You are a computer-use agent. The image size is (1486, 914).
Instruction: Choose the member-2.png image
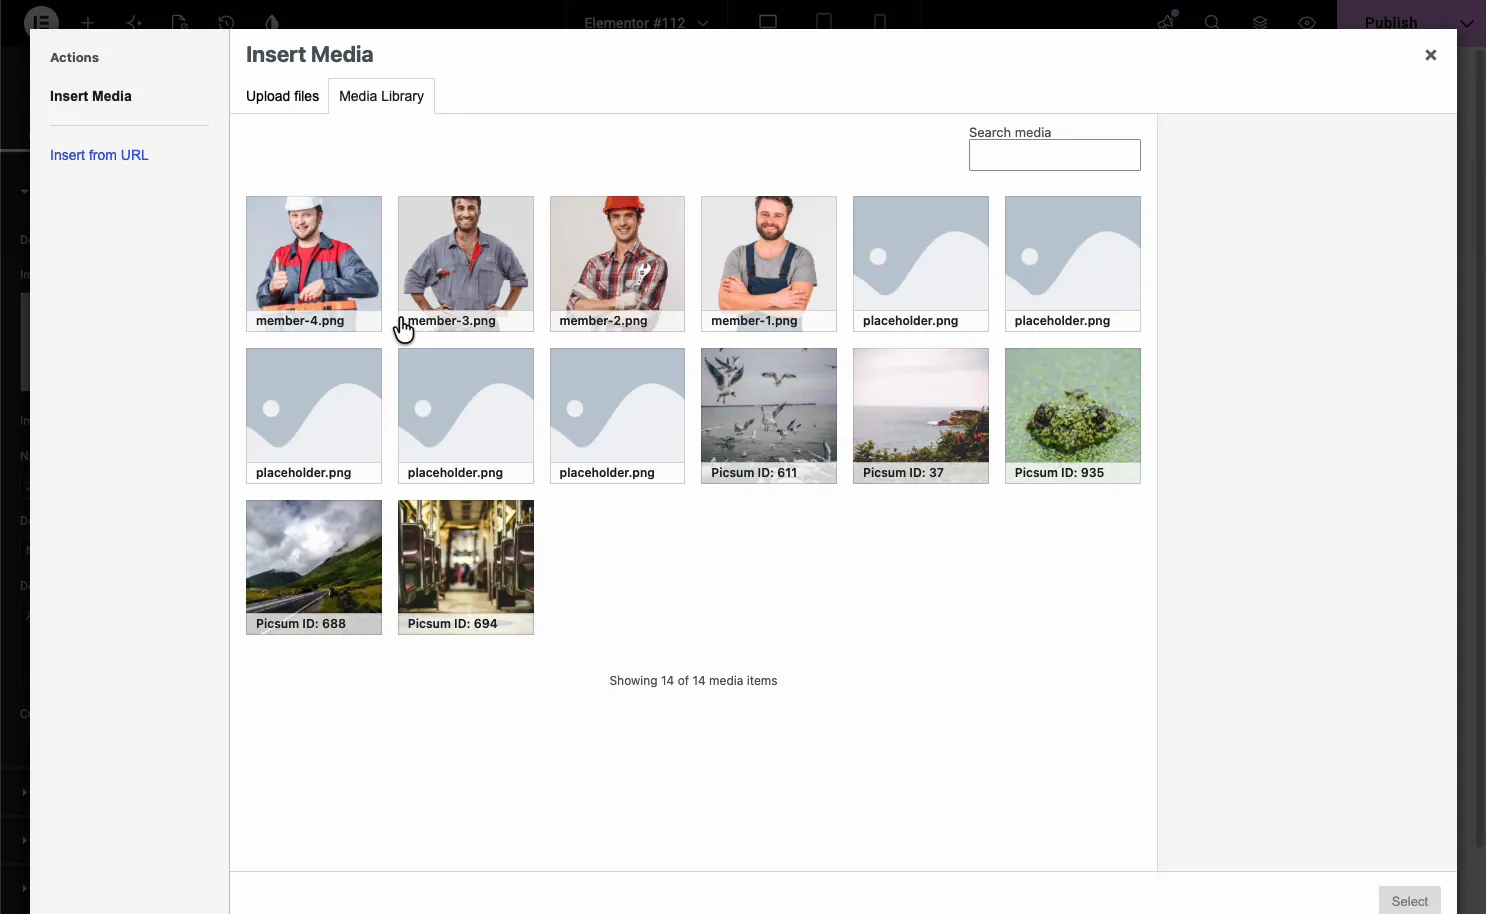[618, 264]
